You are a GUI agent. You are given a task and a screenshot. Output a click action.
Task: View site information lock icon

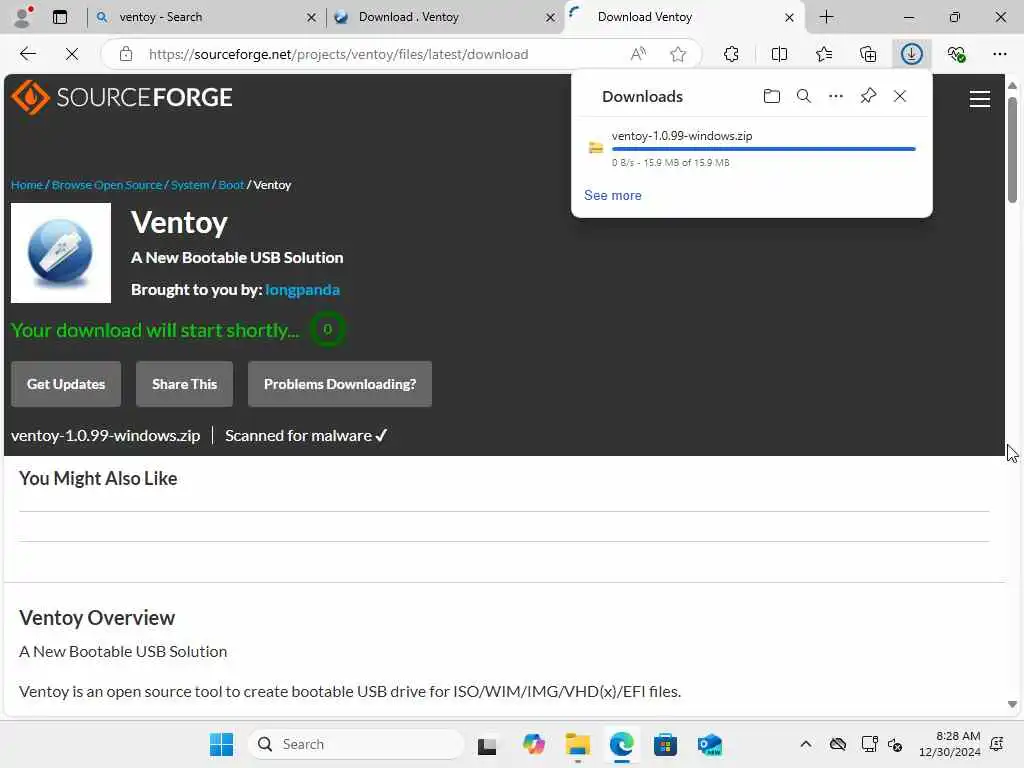tap(126, 54)
